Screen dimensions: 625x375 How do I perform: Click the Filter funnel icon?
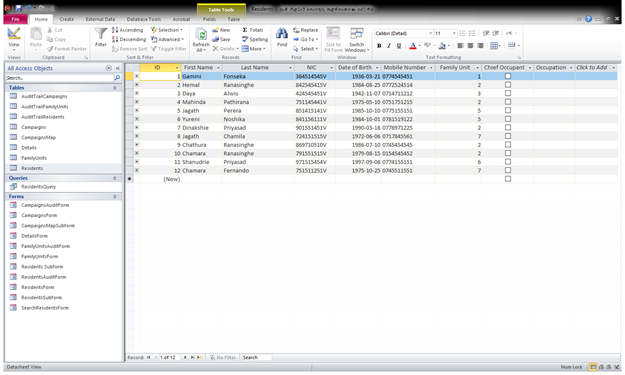[x=100, y=35]
